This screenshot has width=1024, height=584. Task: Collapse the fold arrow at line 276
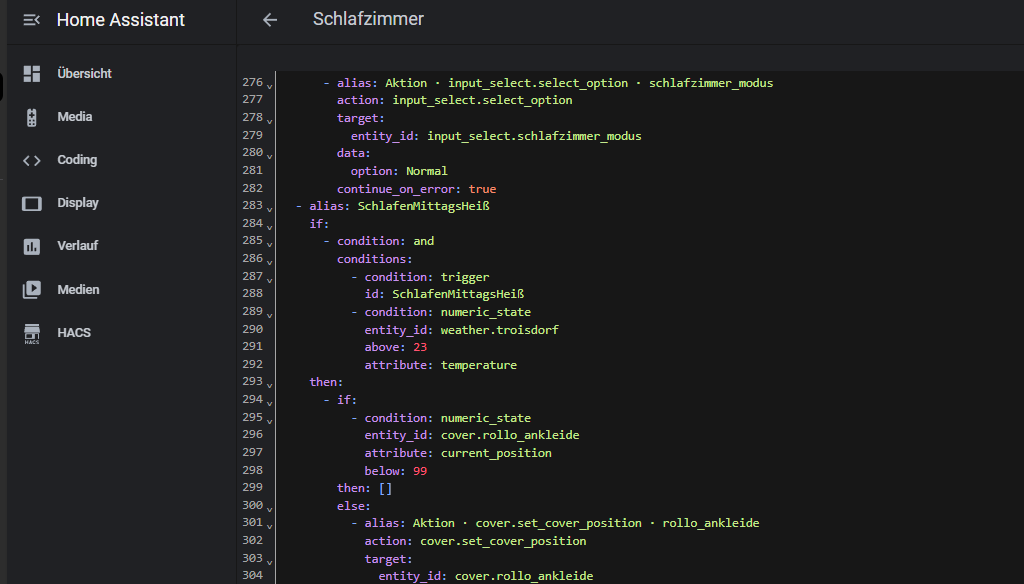click(269, 86)
